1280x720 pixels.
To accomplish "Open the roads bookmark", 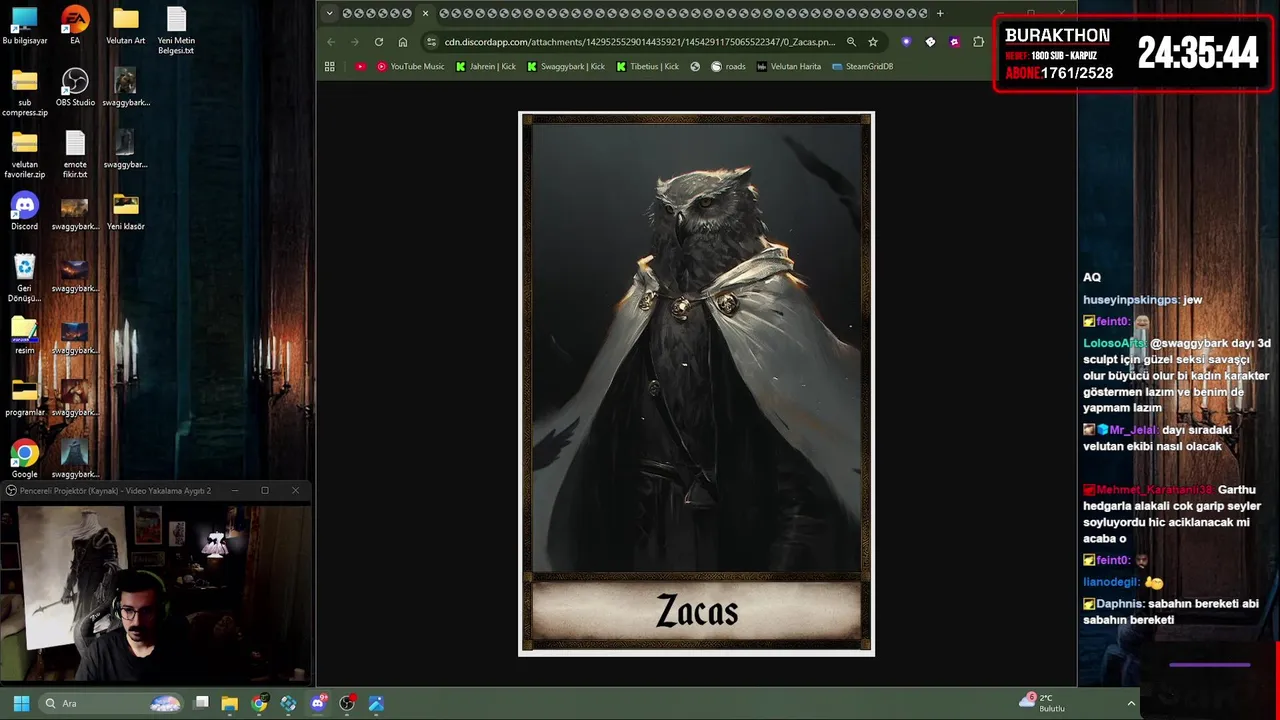I will pyautogui.click(x=728, y=66).
